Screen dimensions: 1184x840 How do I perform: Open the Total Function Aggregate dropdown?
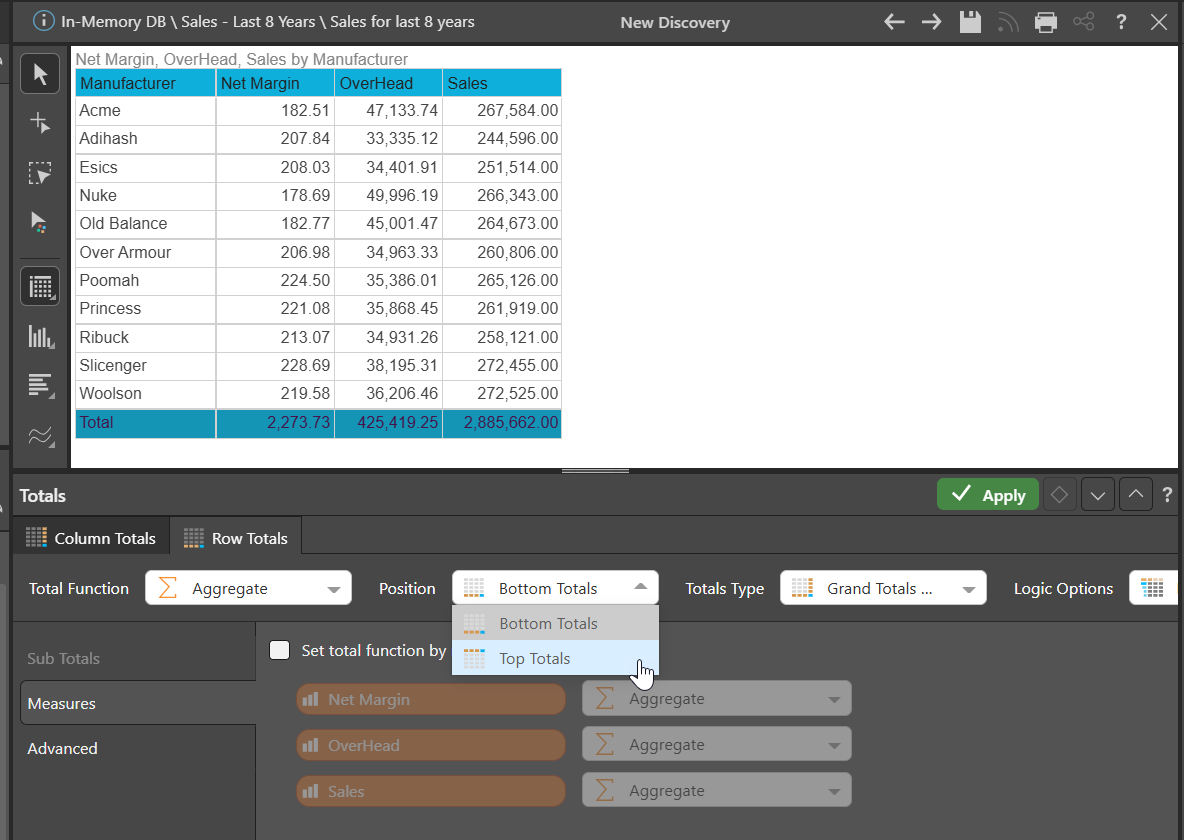[248, 588]
